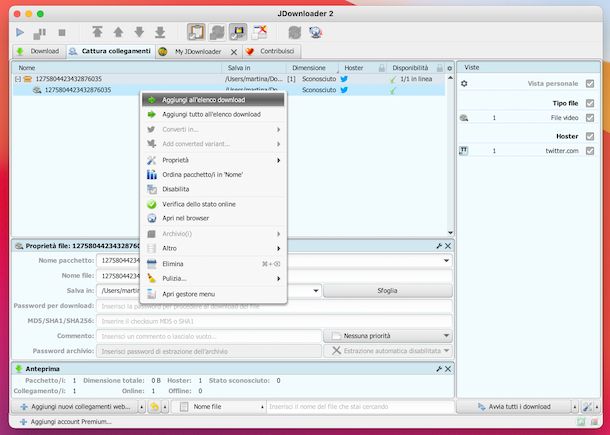Toggle Vista personale checkbox

[590, 84]
